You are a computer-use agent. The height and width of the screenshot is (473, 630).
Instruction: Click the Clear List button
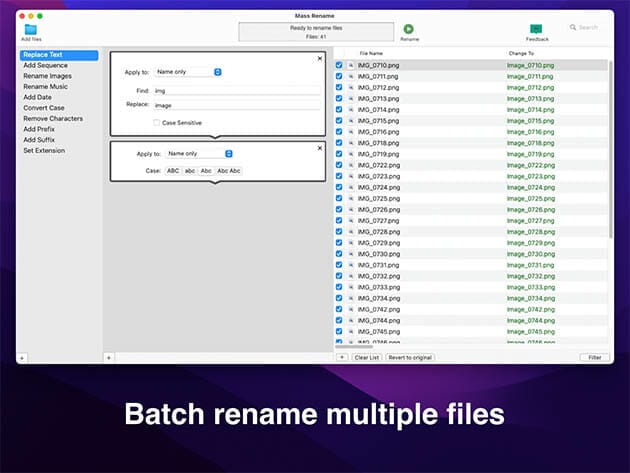coord(367,357)
